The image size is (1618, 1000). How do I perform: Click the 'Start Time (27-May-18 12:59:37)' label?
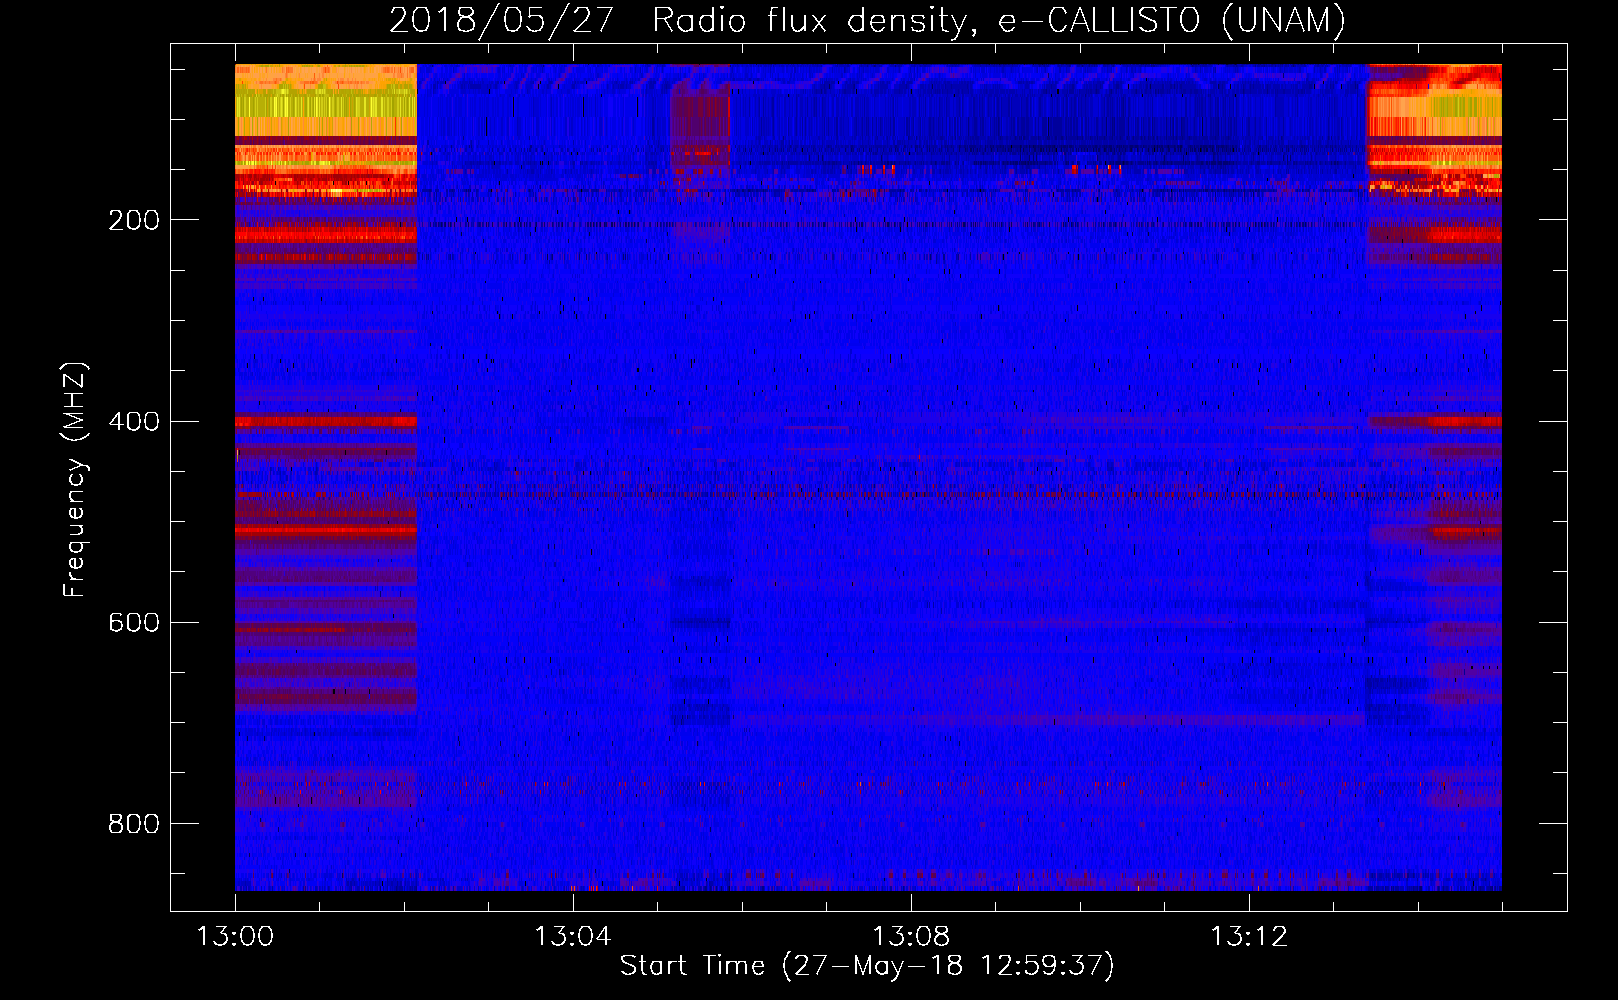867,966
